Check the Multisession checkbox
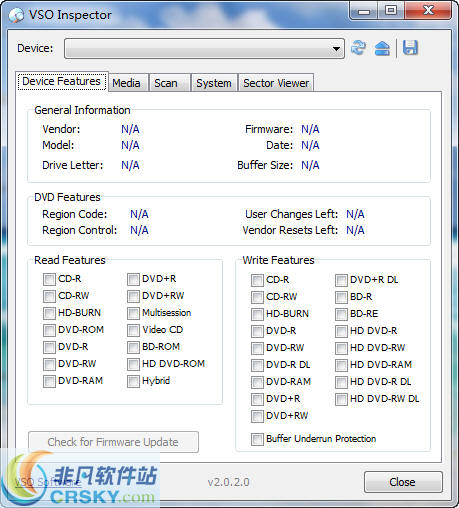459x508 pixels. point(133,313)
